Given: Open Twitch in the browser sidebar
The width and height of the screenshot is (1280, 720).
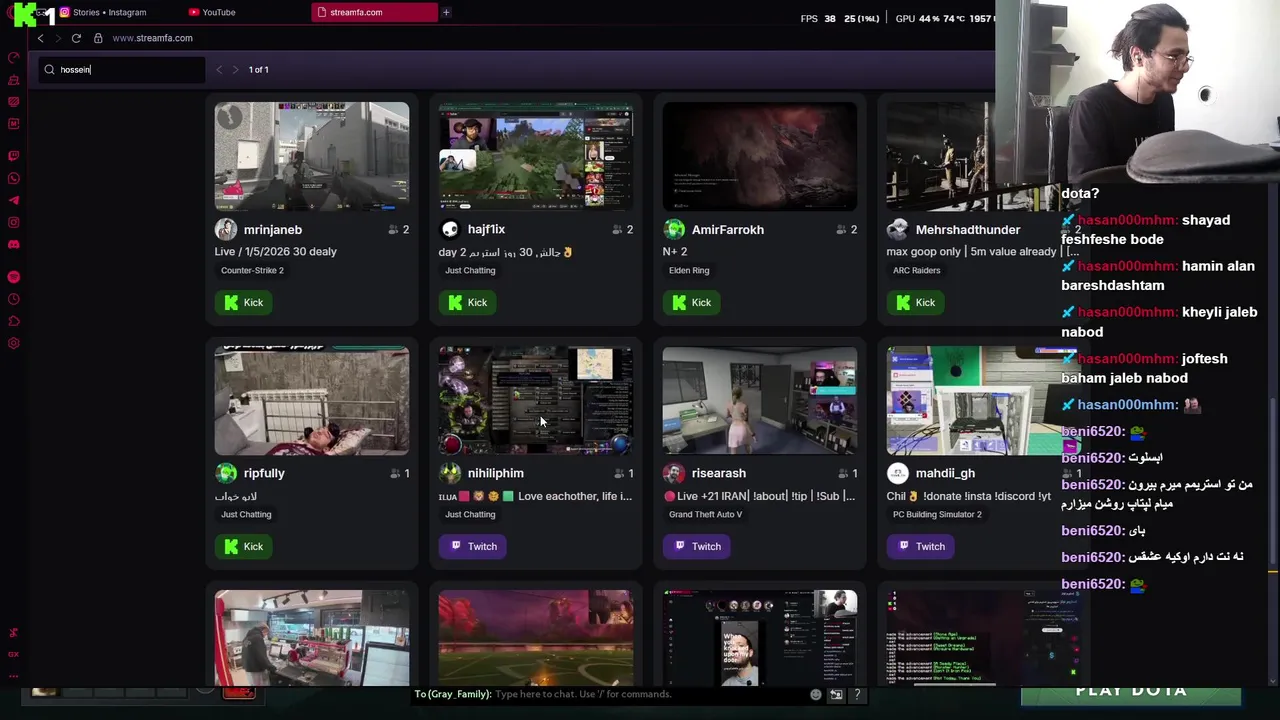Looking at the screenshot, I should [x=14, y=156].
